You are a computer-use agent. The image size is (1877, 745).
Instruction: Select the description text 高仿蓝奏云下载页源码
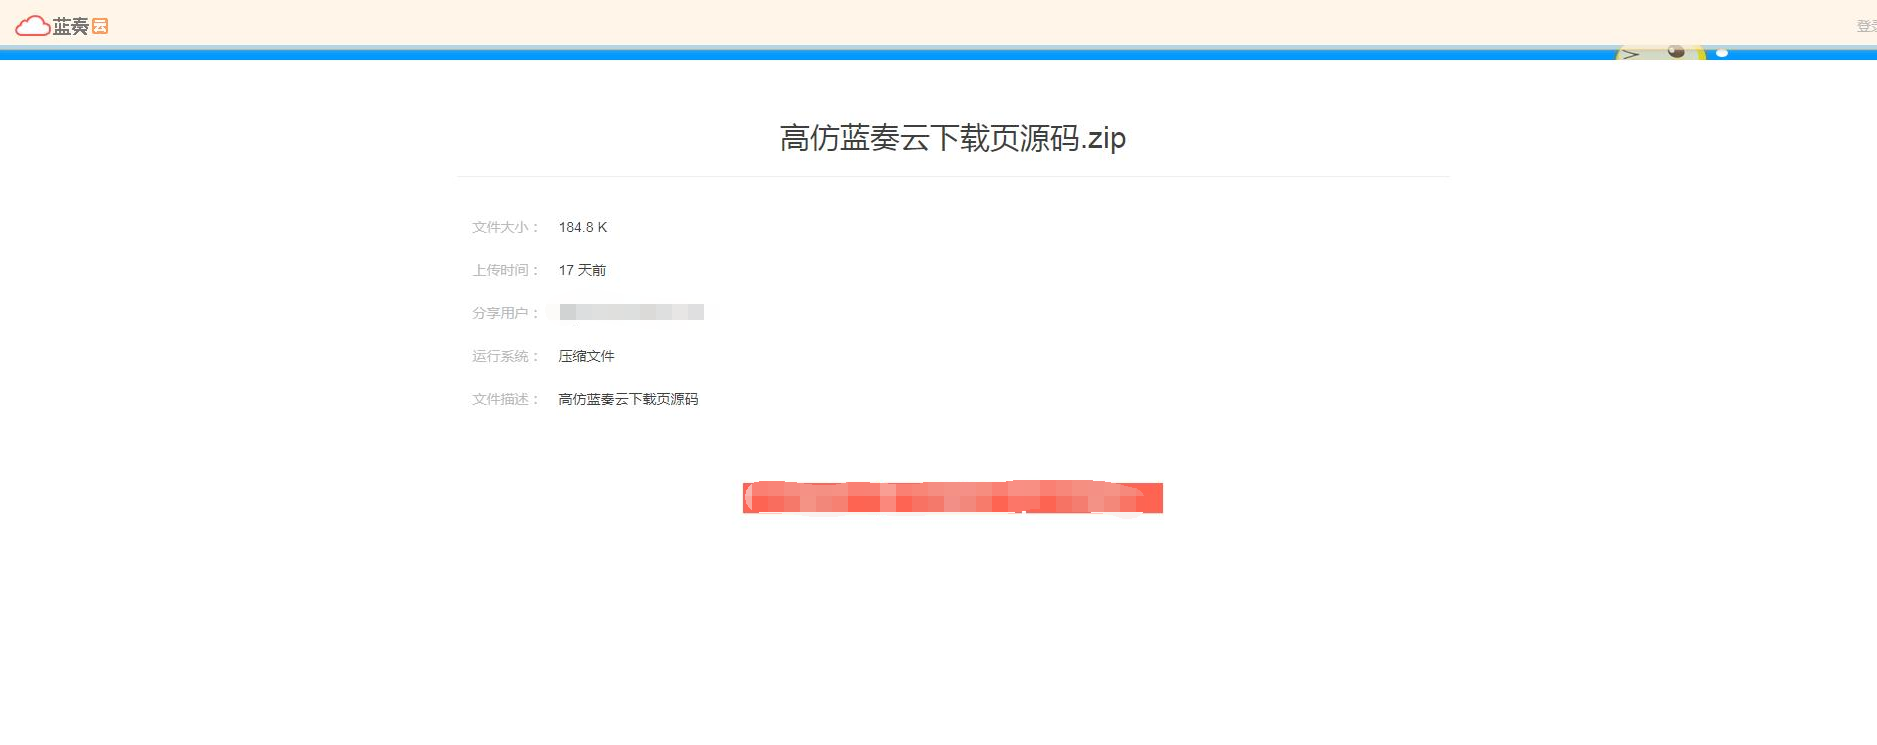628,399
